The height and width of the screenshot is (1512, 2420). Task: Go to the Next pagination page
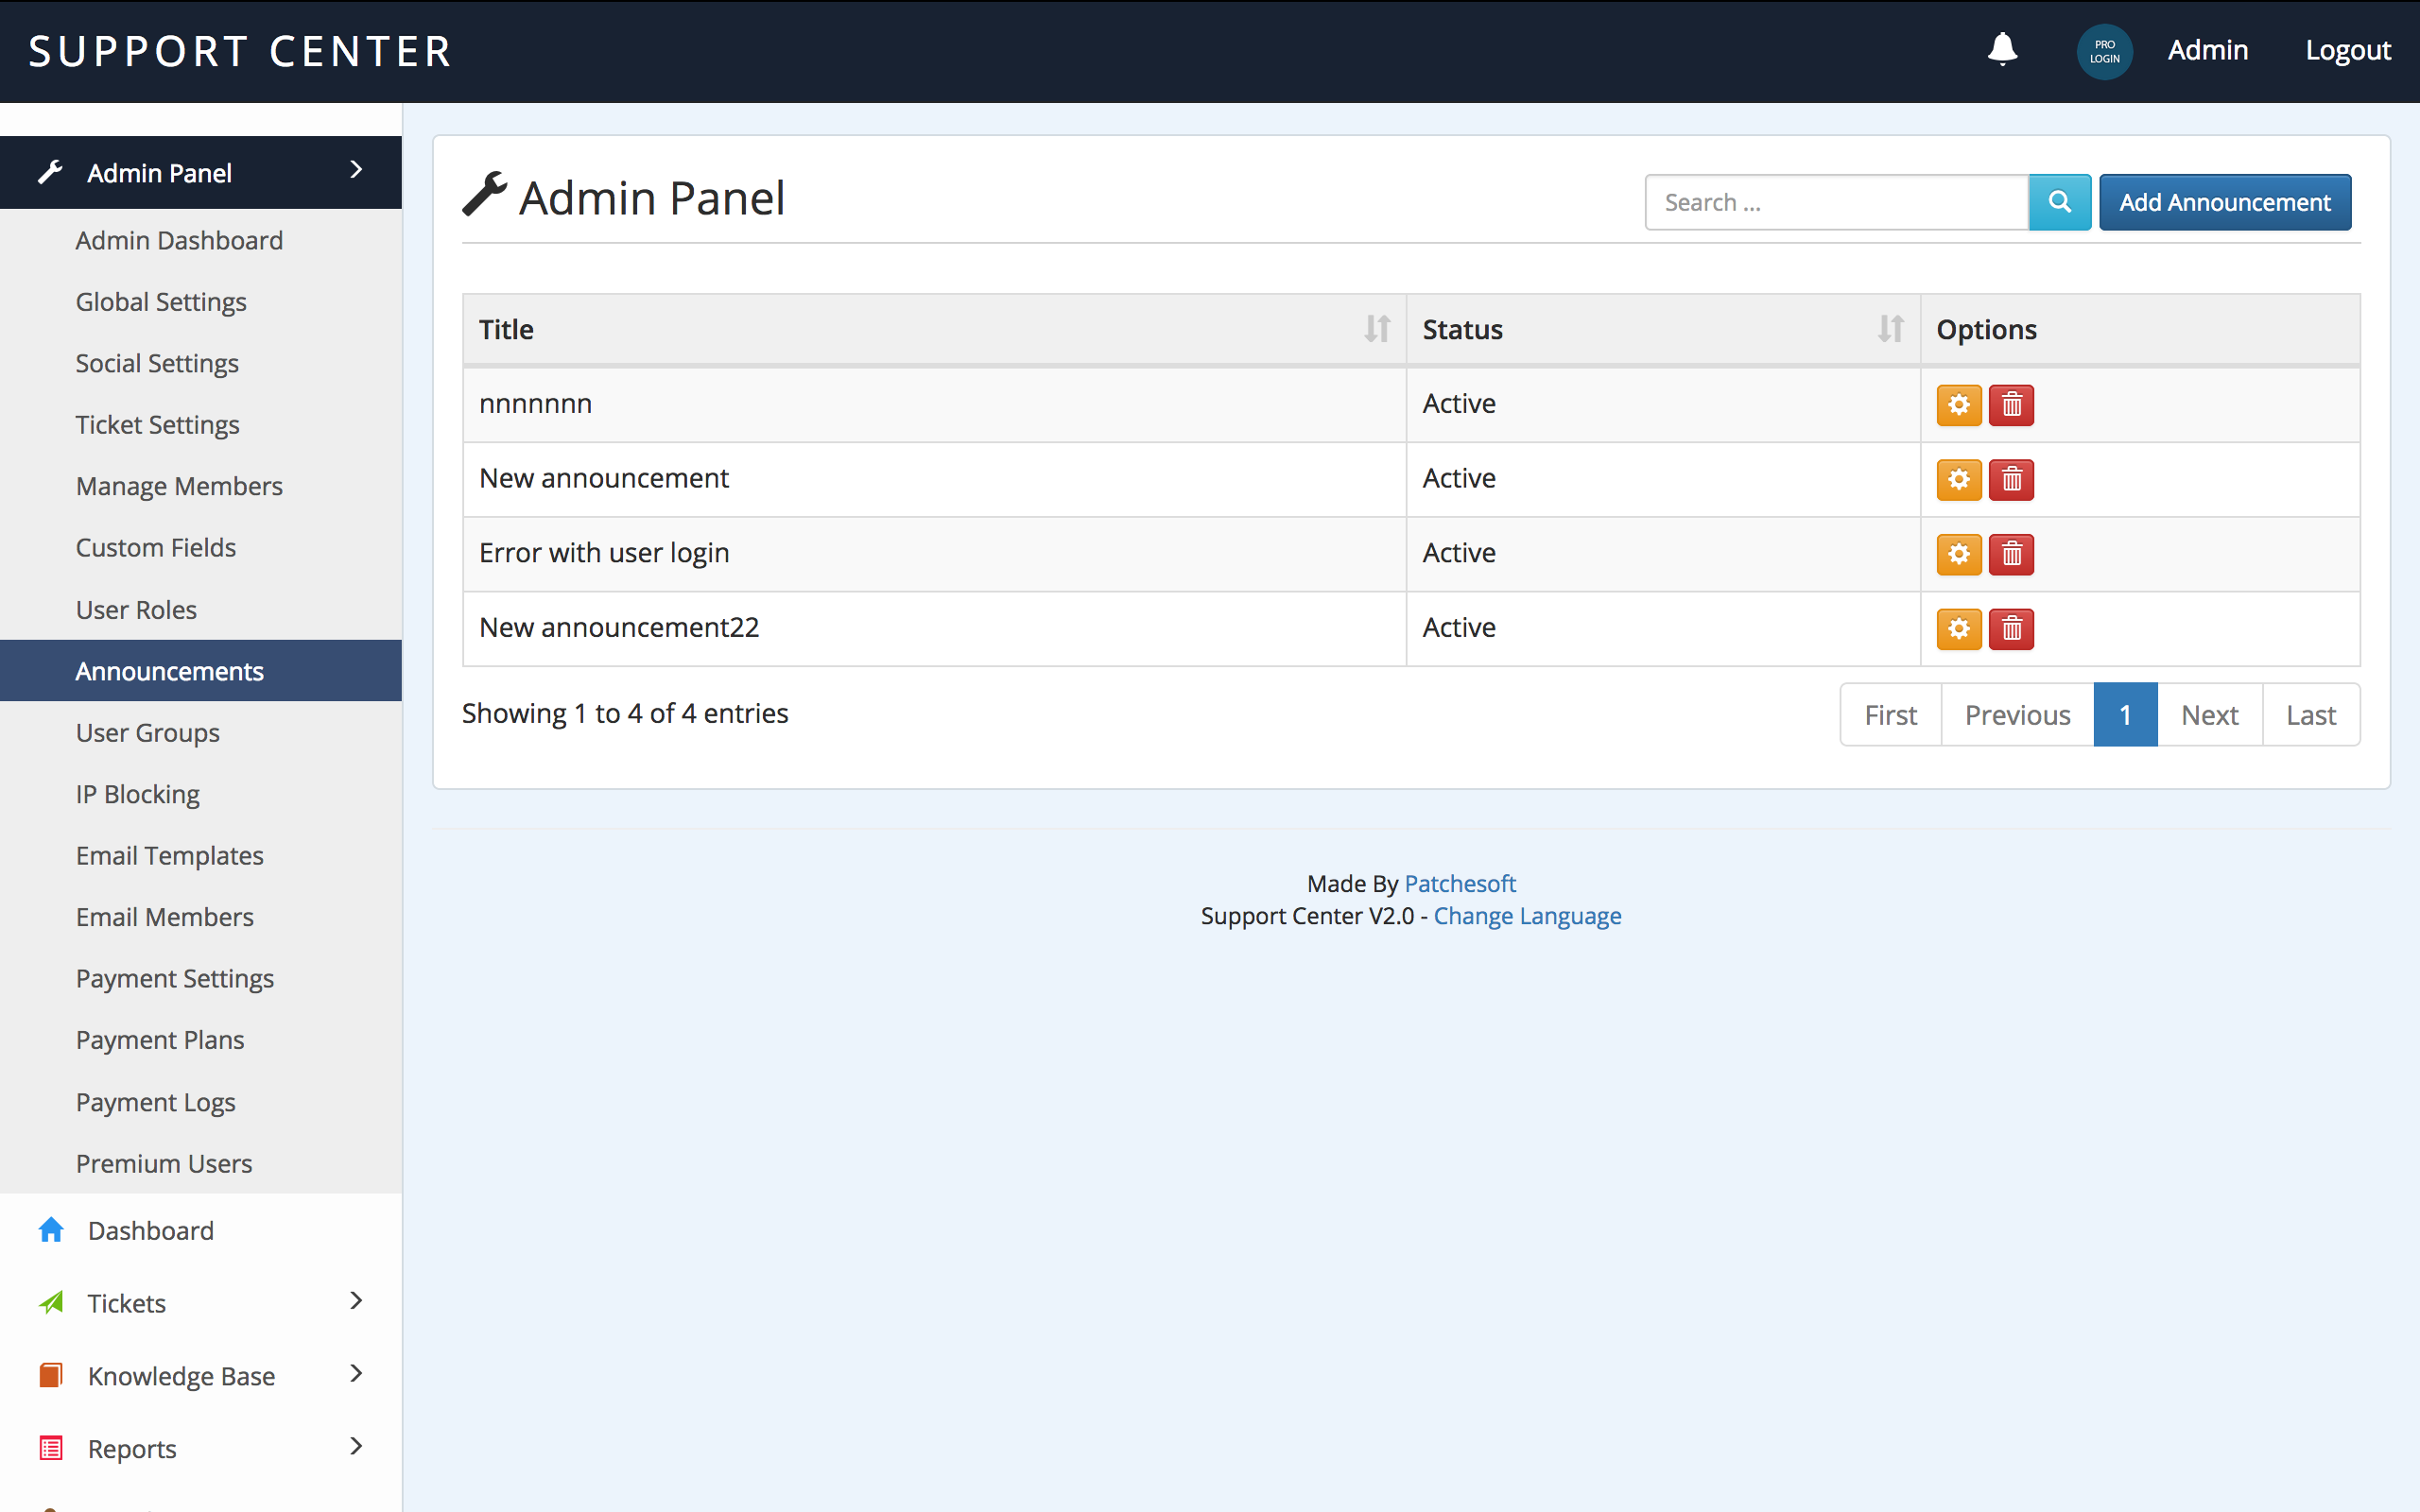coord(2209,715)
